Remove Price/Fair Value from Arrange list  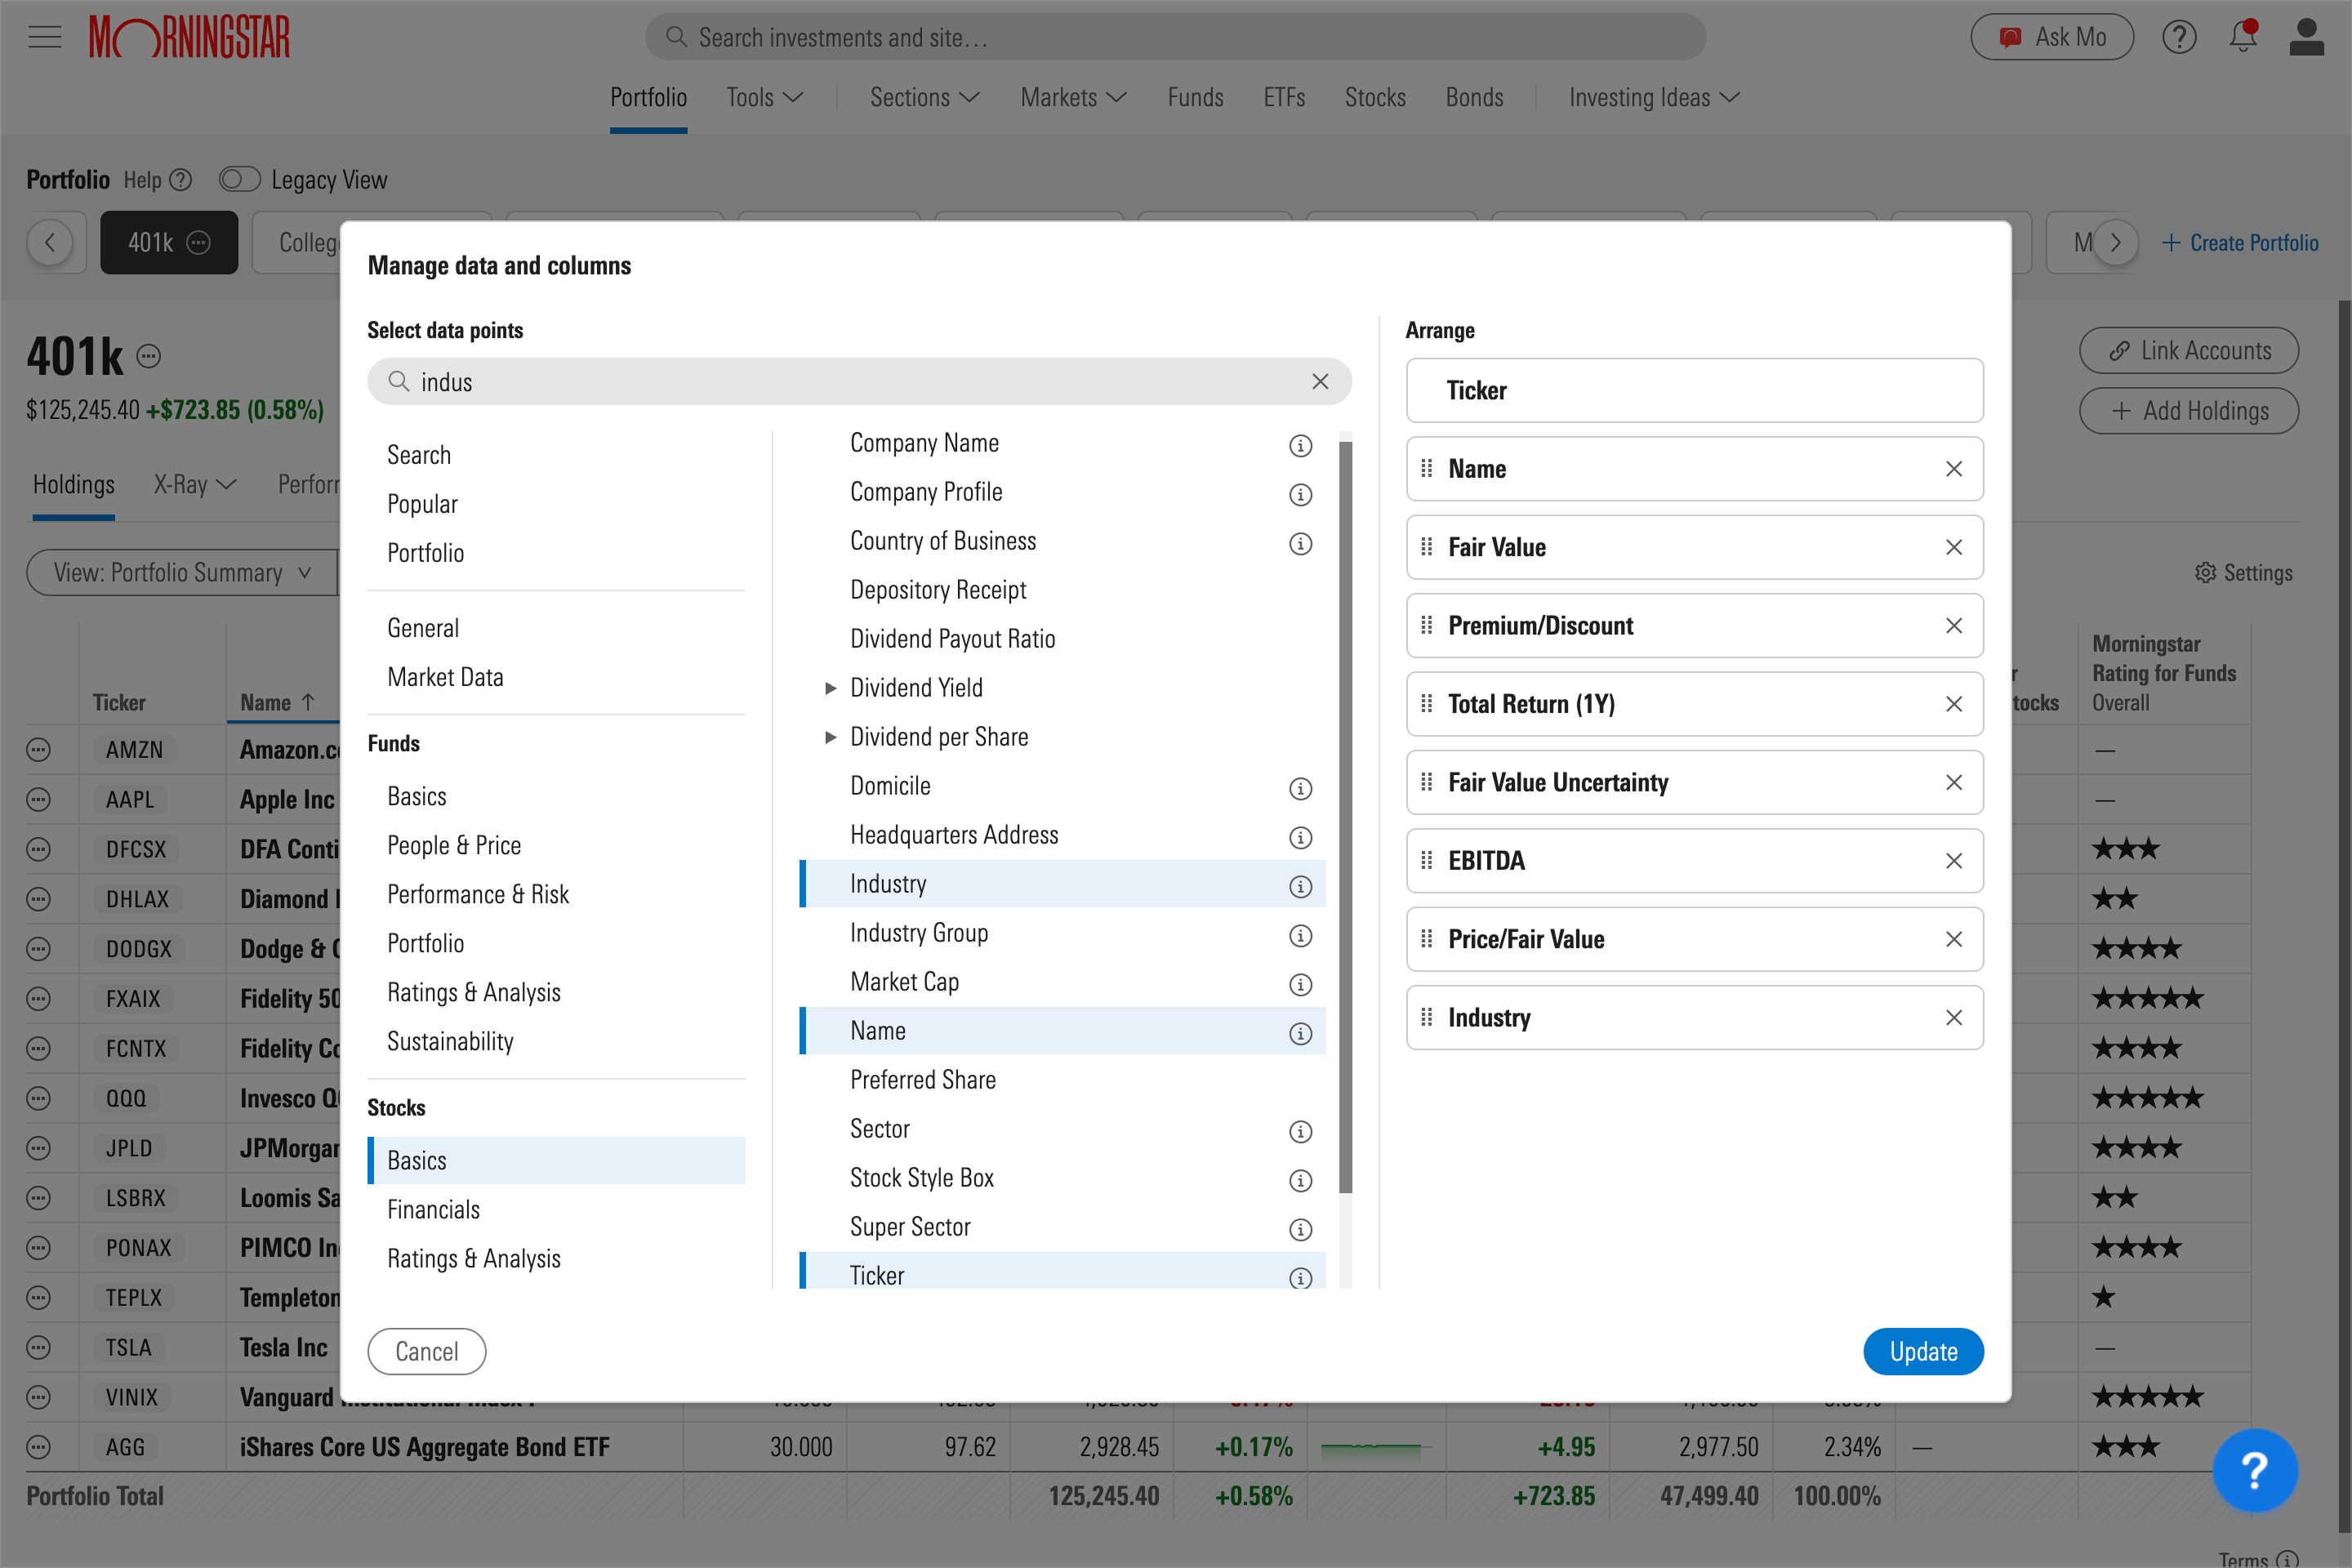(1953, 939)
